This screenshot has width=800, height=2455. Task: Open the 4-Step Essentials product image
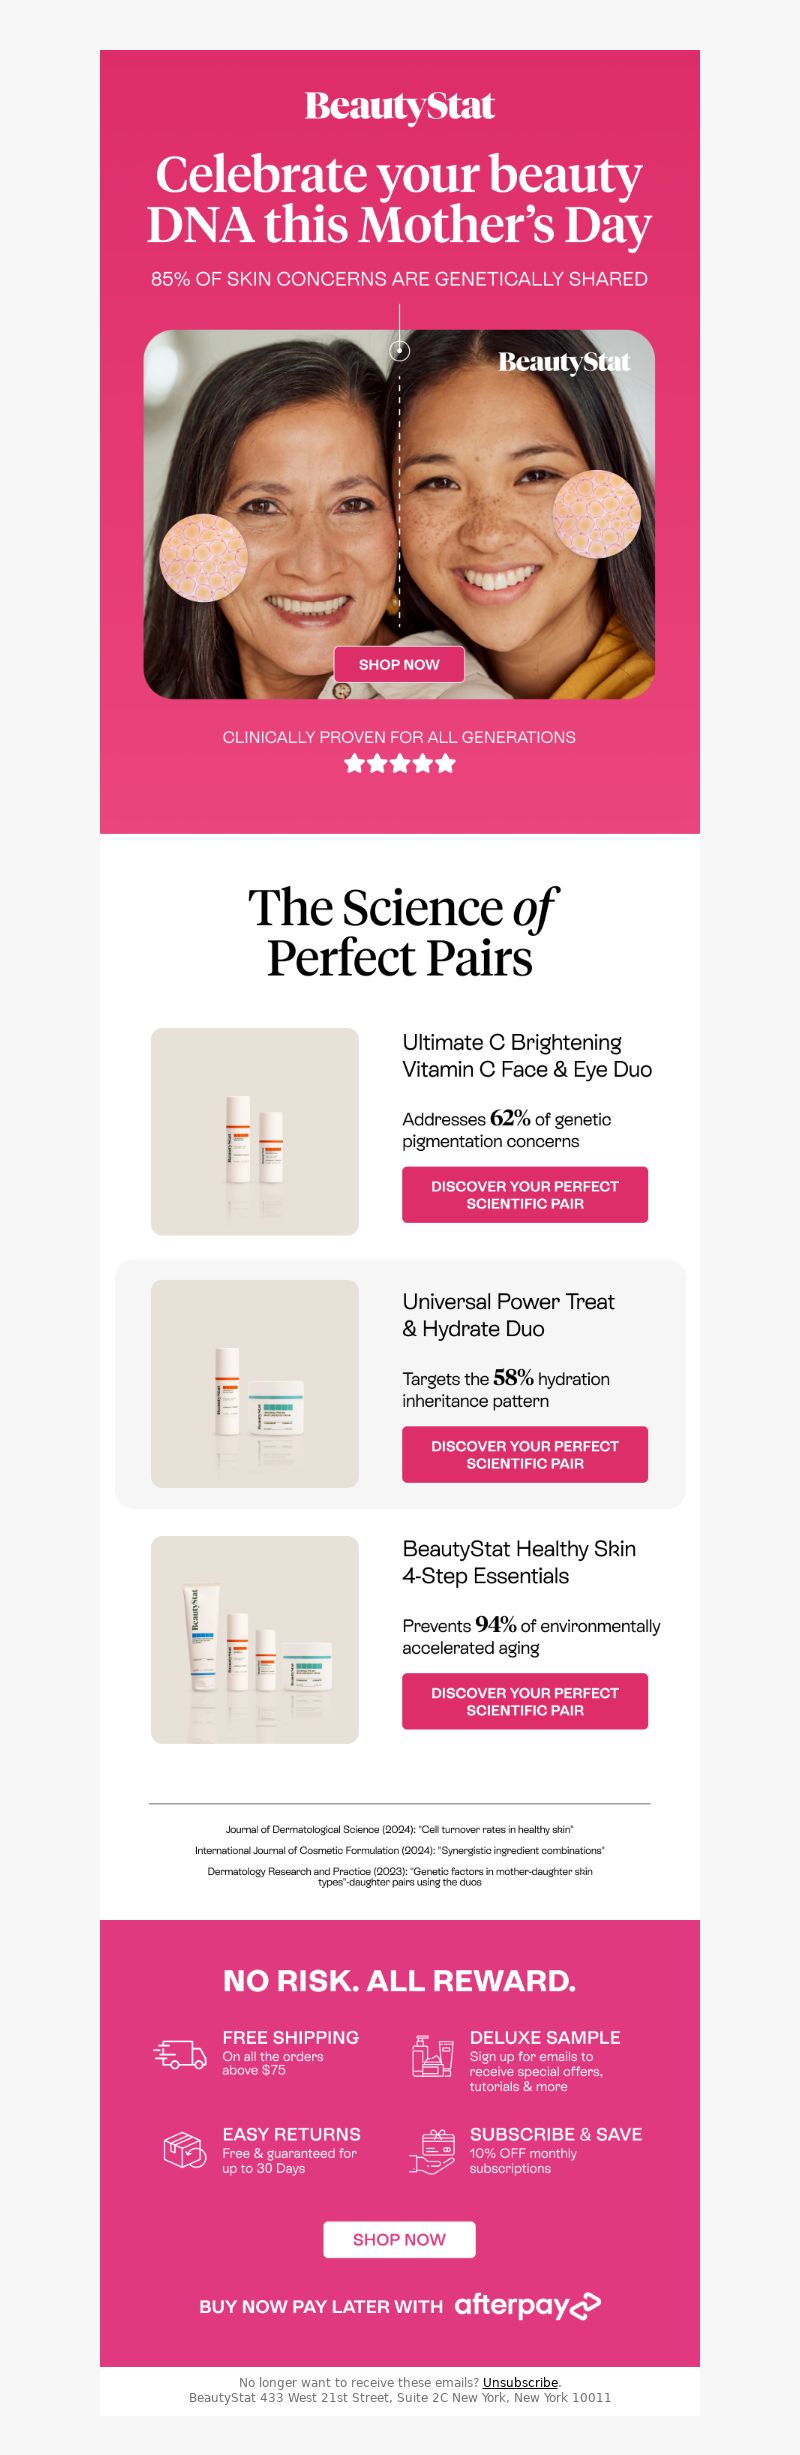(x=255, y=1640)
